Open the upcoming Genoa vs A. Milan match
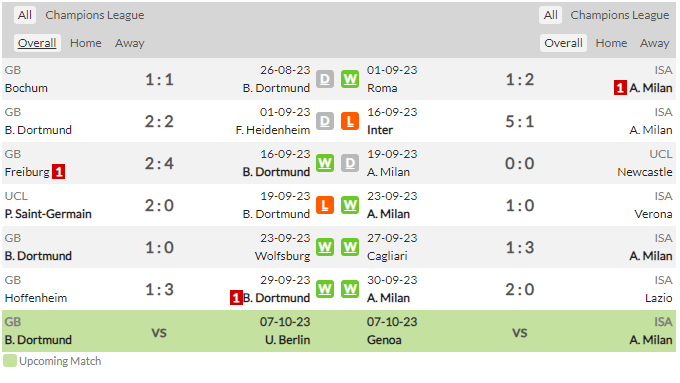Viewport: 680px width, 383px height. 520,331
